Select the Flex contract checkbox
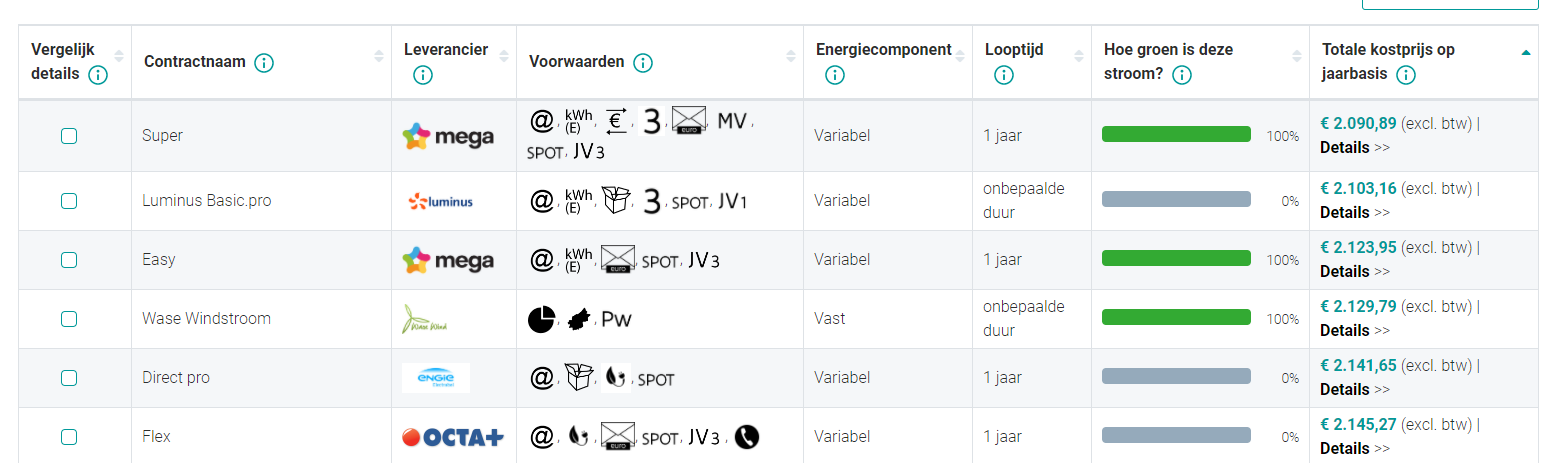 69,437
